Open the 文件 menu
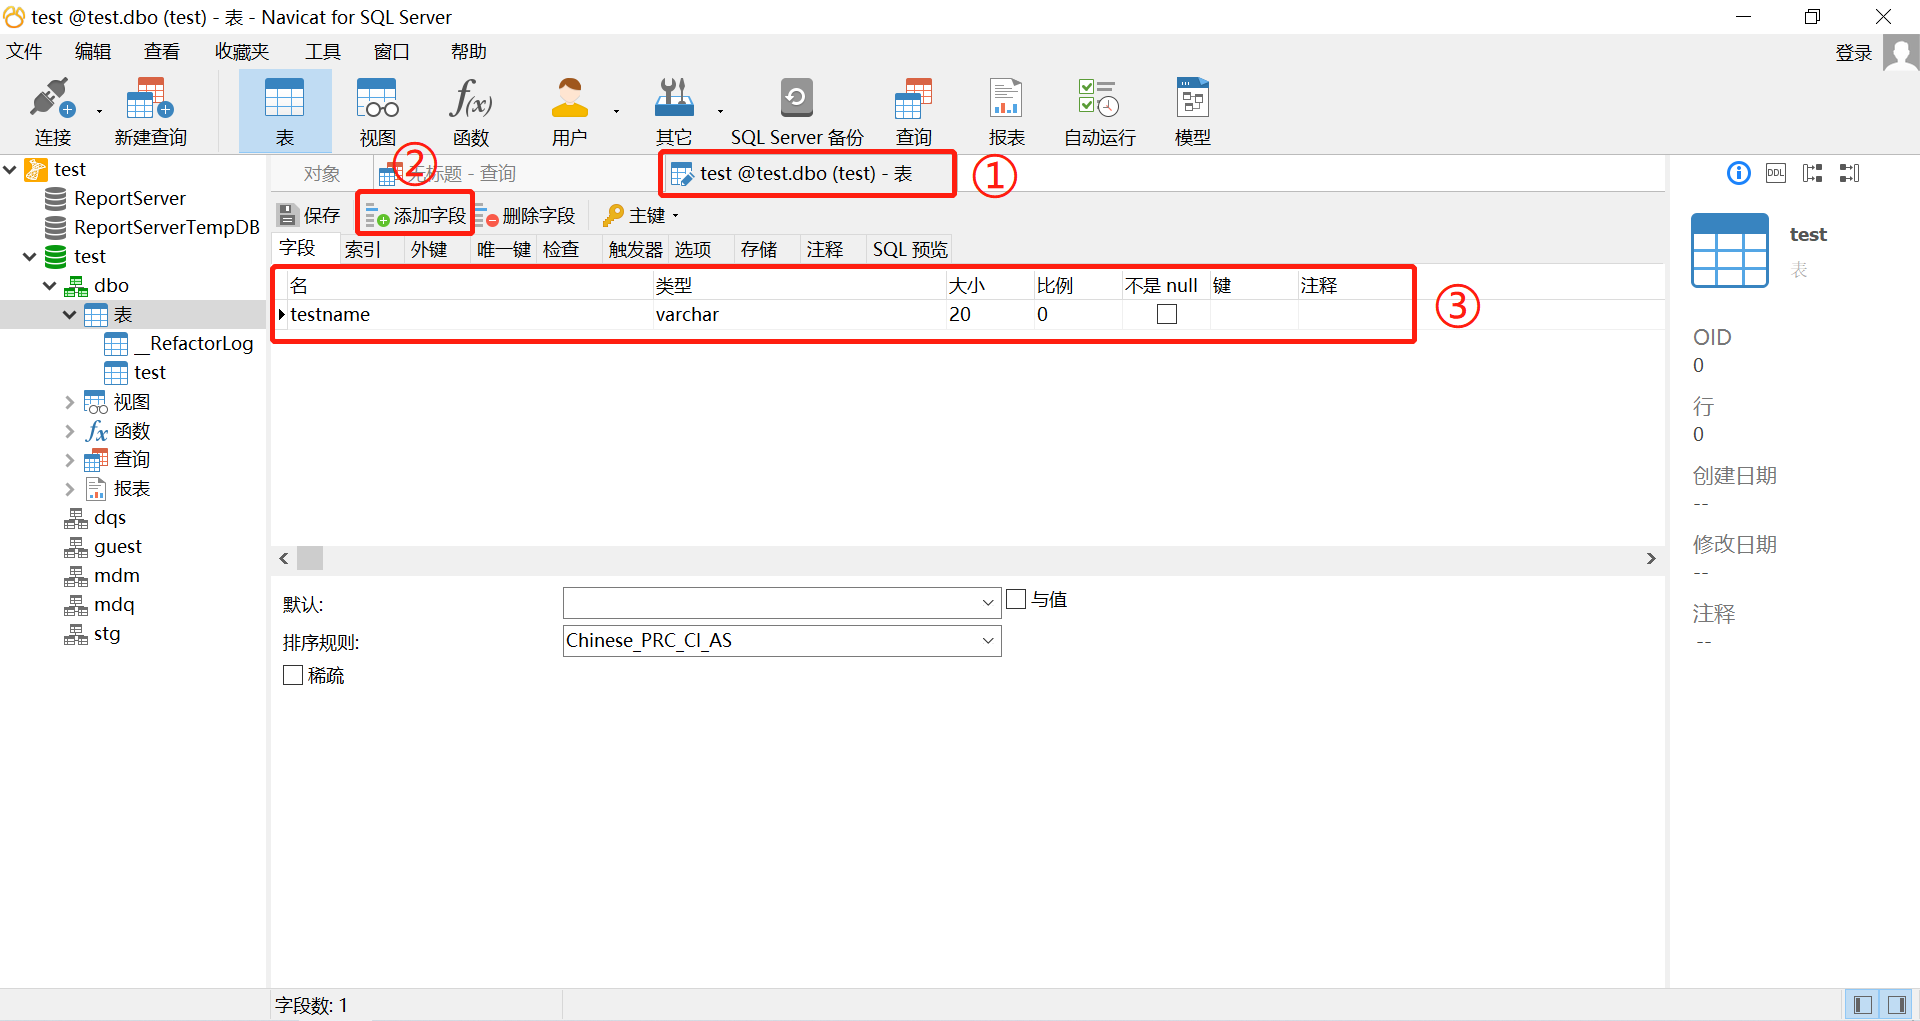1920x1021 pixels. tap(24, 52)
